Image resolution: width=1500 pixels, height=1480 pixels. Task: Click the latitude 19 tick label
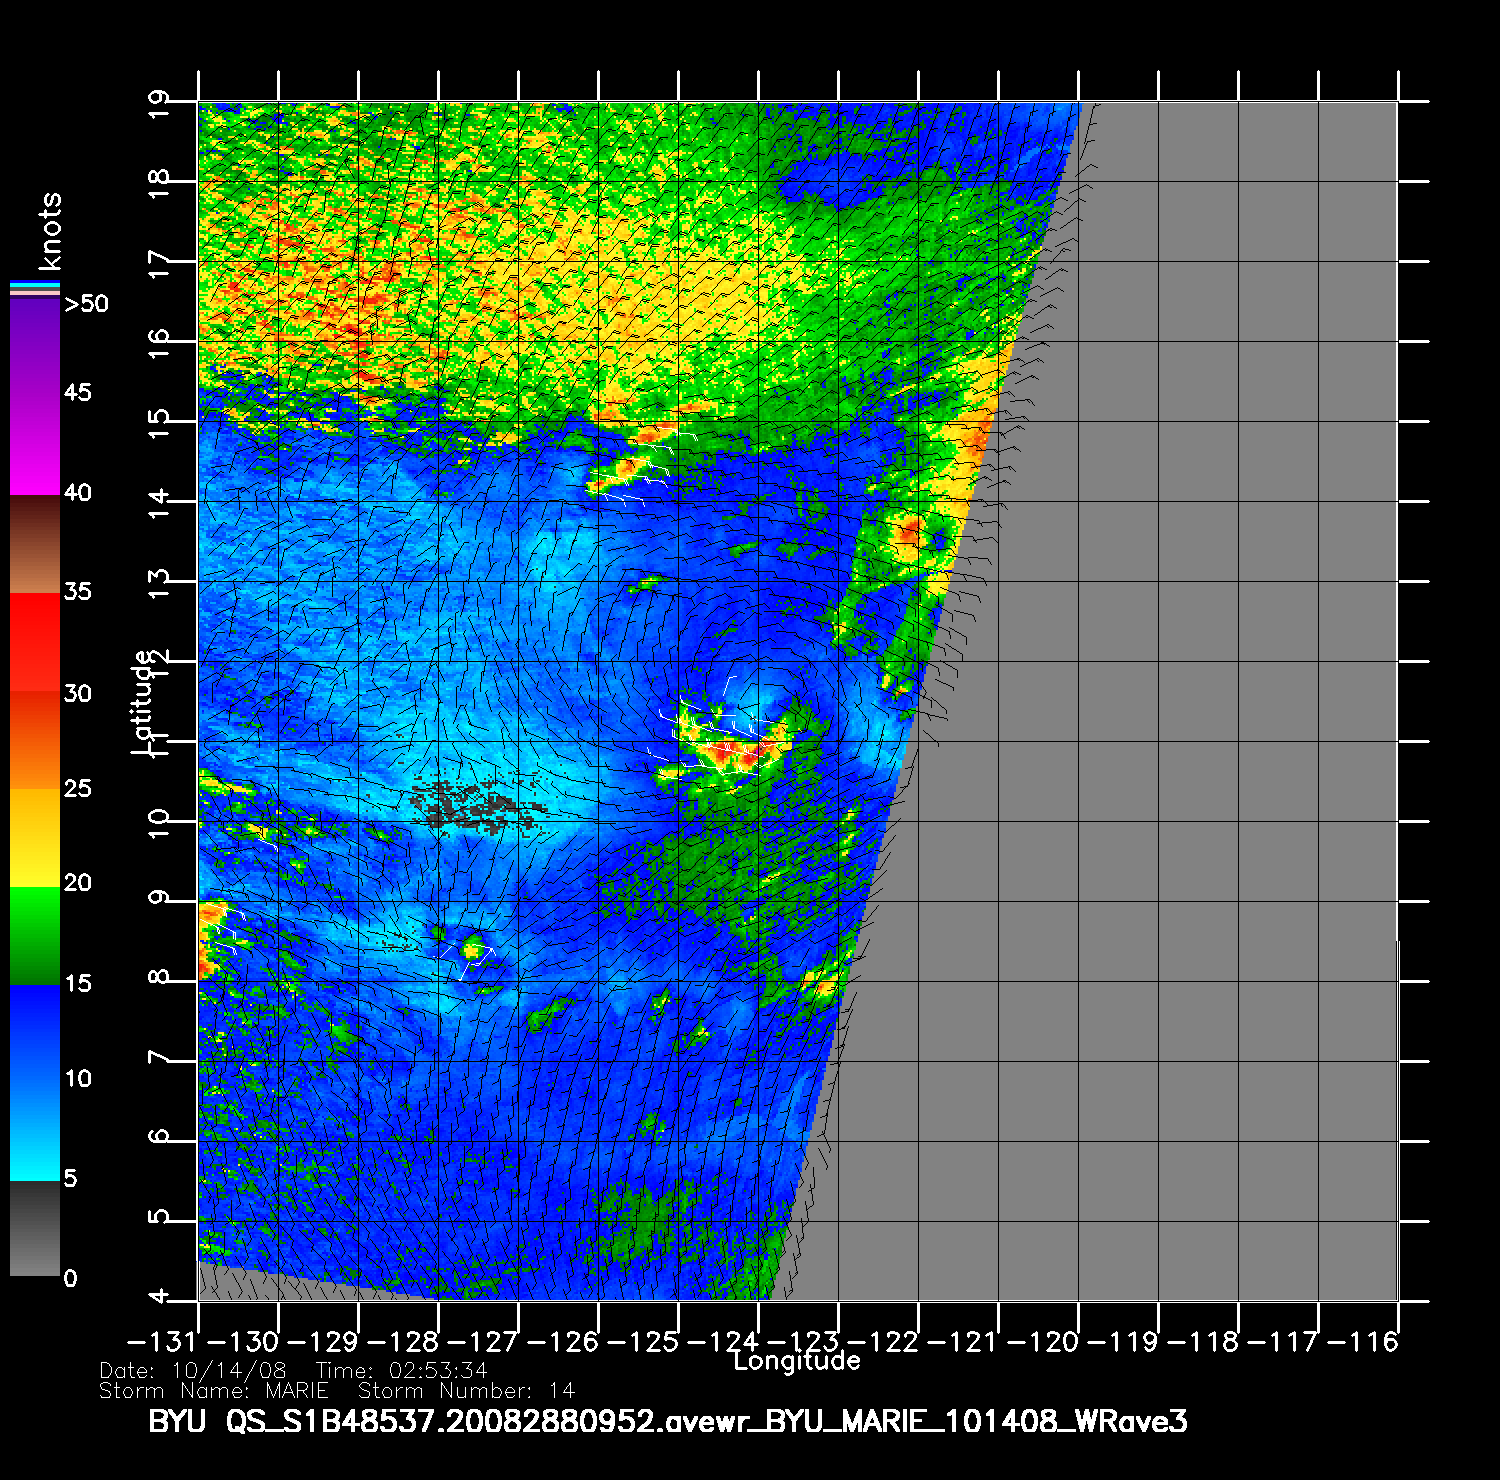coord(159,103)
